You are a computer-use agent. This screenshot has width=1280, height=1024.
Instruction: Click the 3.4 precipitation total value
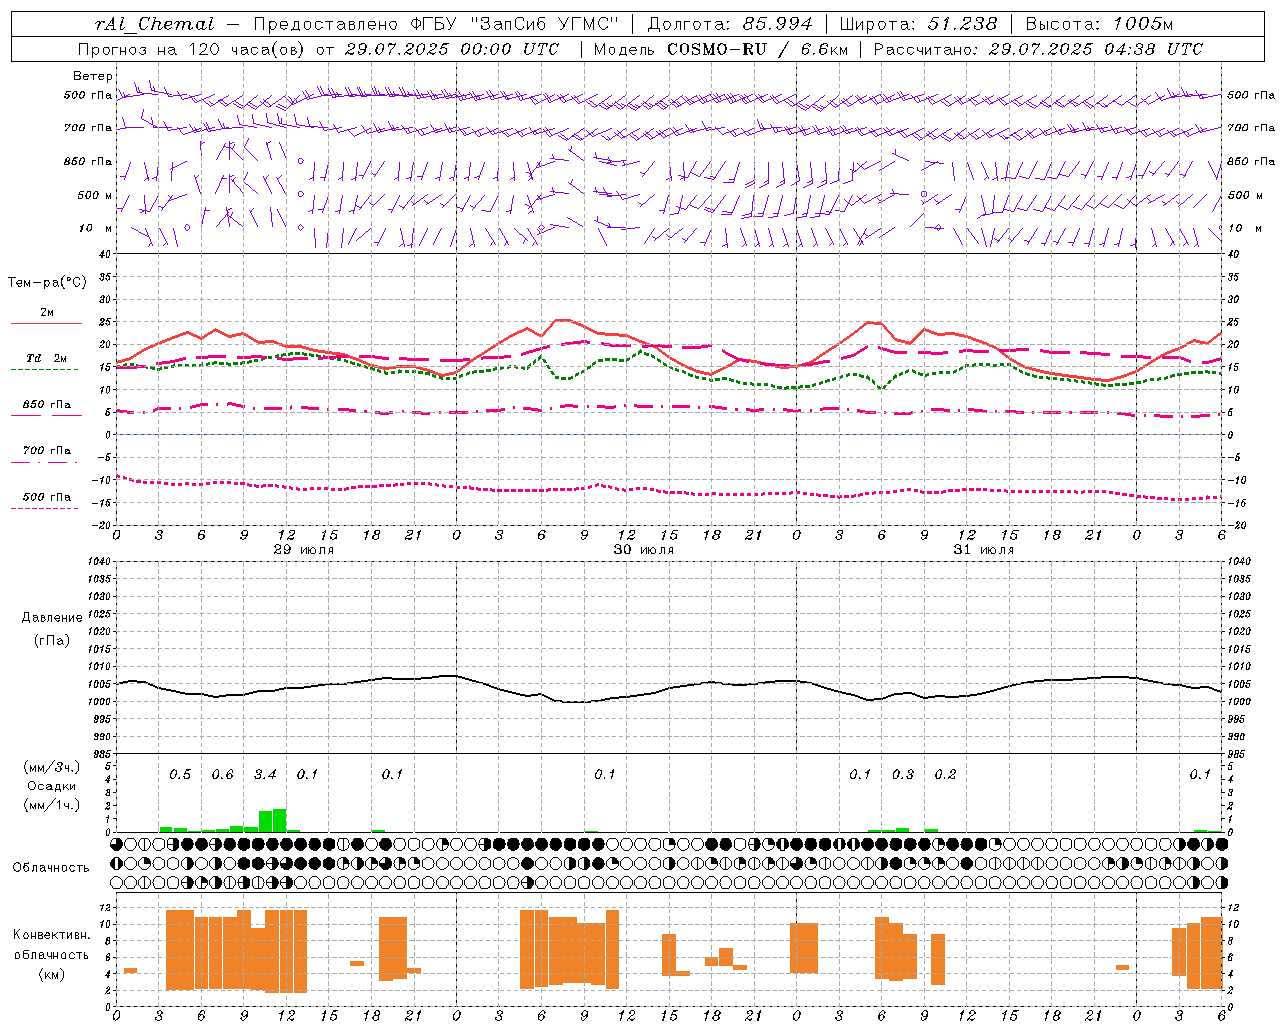[x=265, y=774]
